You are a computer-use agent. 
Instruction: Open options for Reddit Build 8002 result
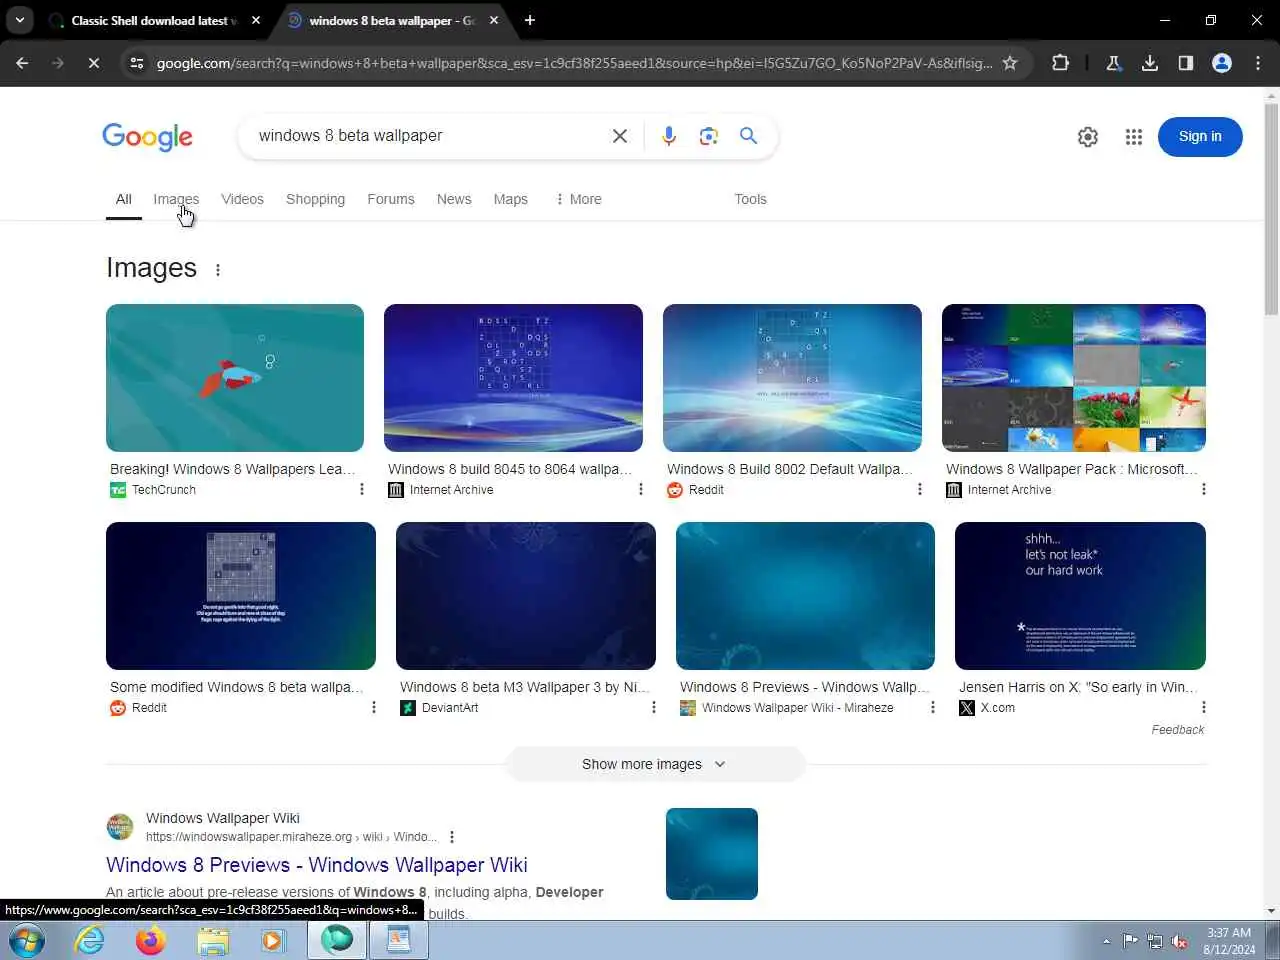(920, 489)
